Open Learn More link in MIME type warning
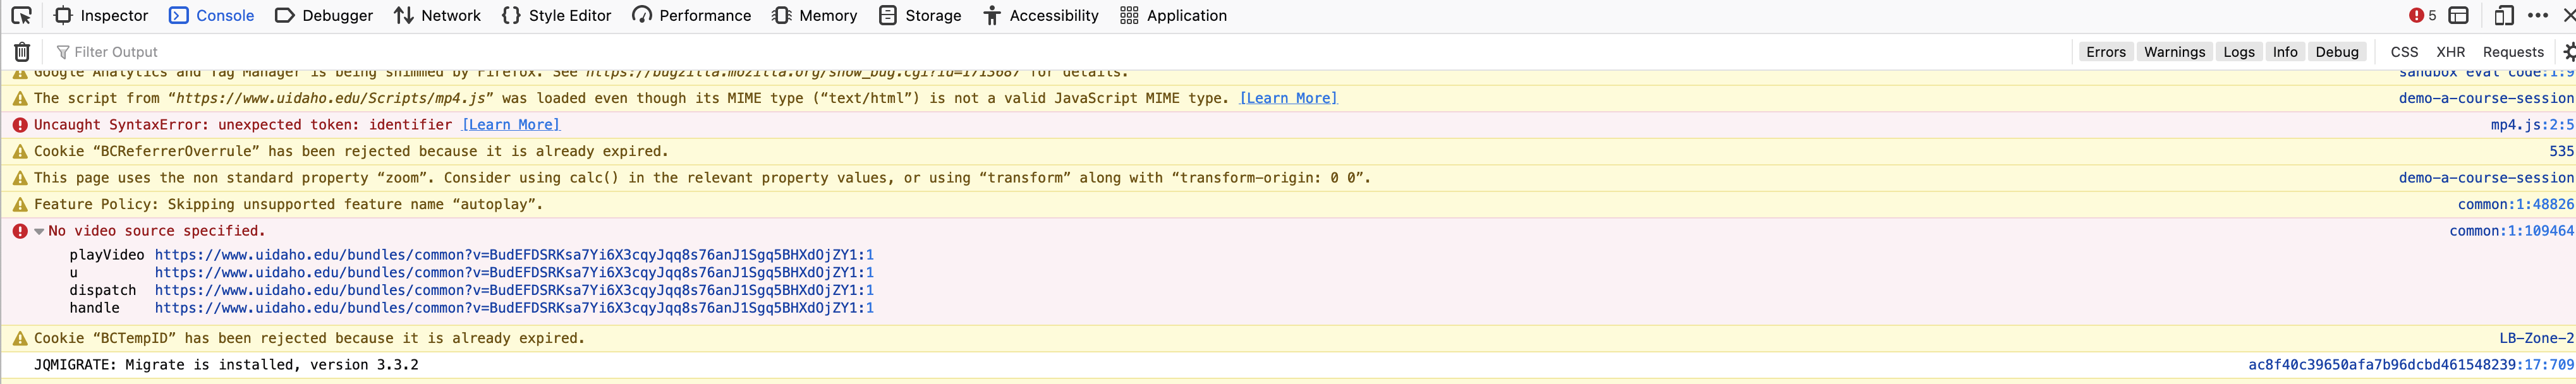This screenshot has height=384, width=2576. pos(1288,99)
